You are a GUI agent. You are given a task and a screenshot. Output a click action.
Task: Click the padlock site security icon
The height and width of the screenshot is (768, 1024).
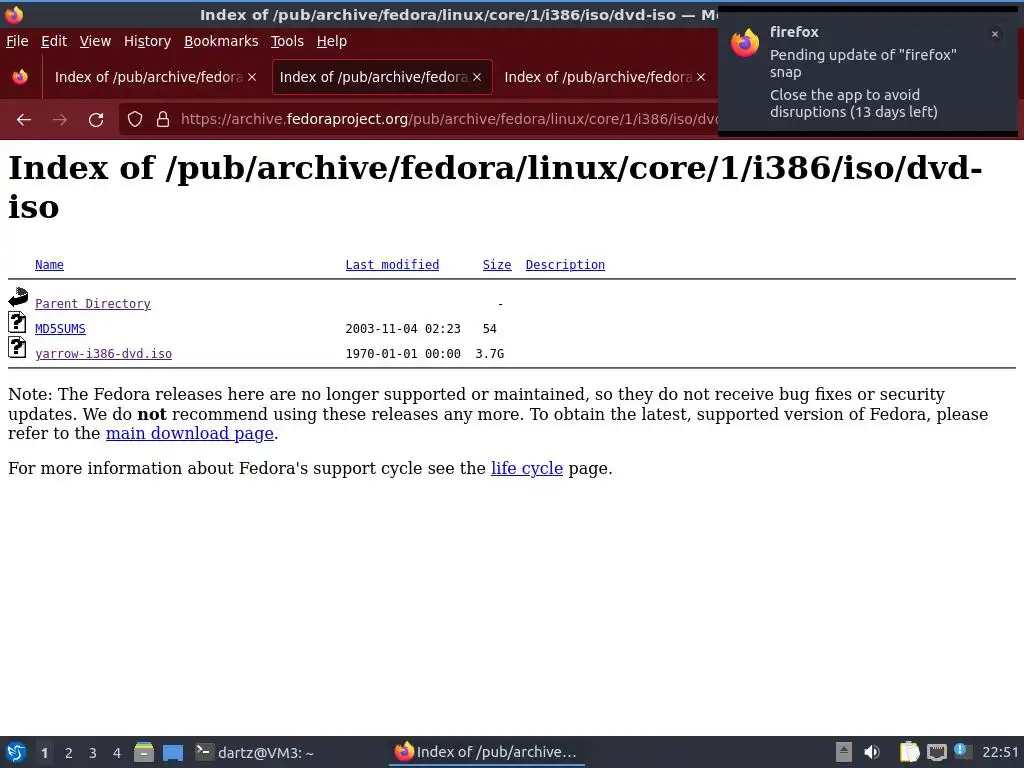click(163, 120)
